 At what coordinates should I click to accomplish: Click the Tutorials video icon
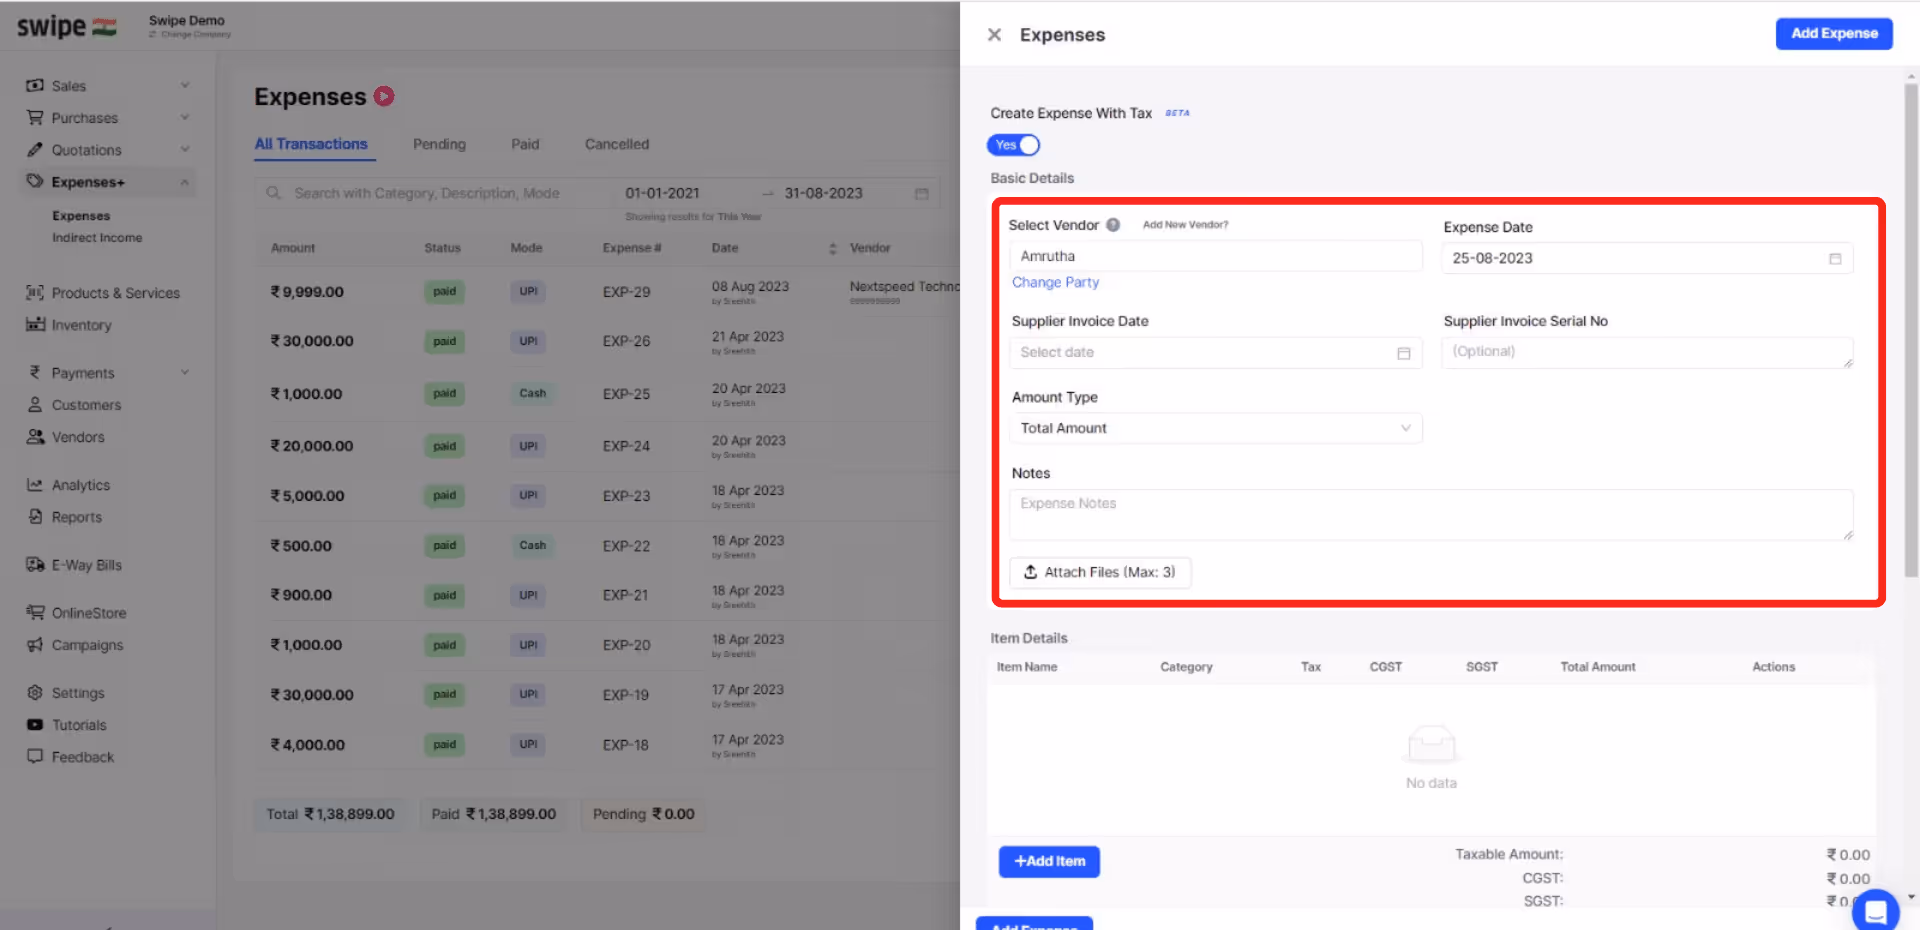click(x=35, y=725)
